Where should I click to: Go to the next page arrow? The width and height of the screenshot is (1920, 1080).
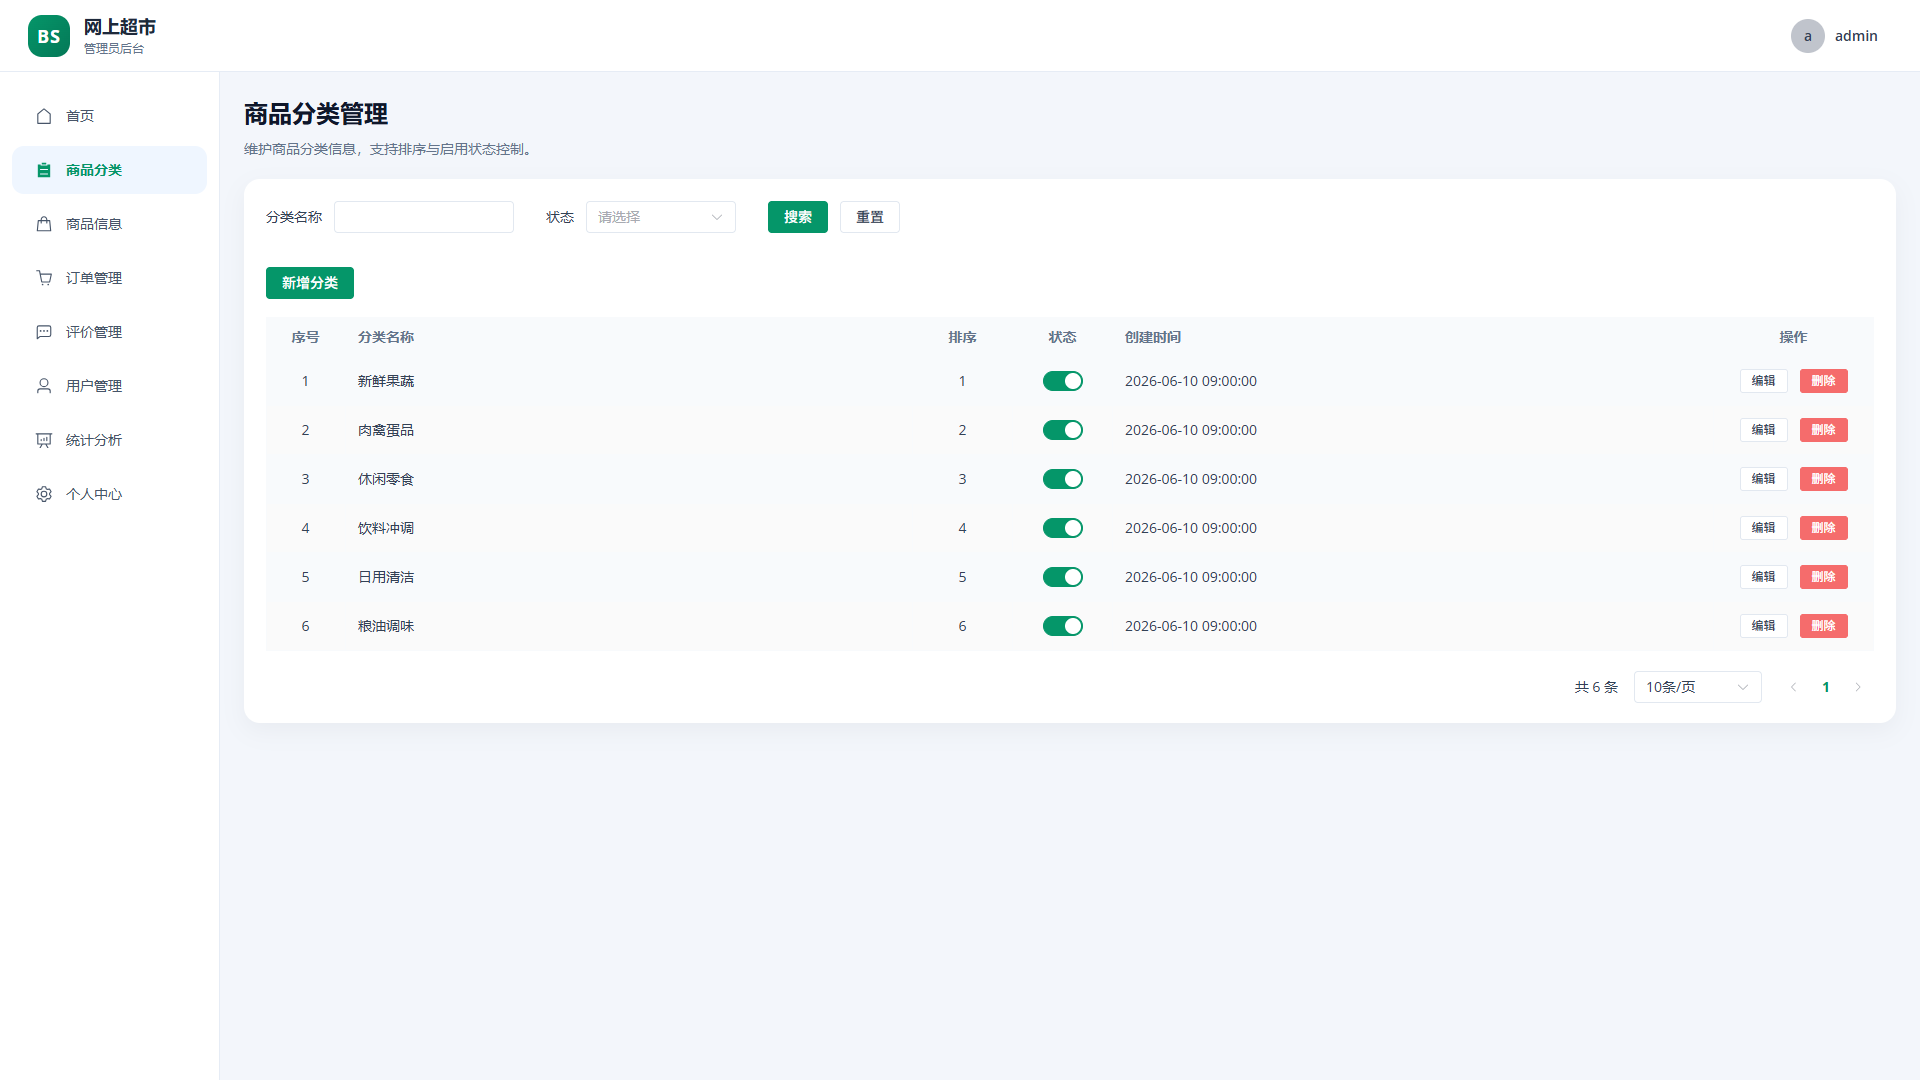tap(1858, 687)
